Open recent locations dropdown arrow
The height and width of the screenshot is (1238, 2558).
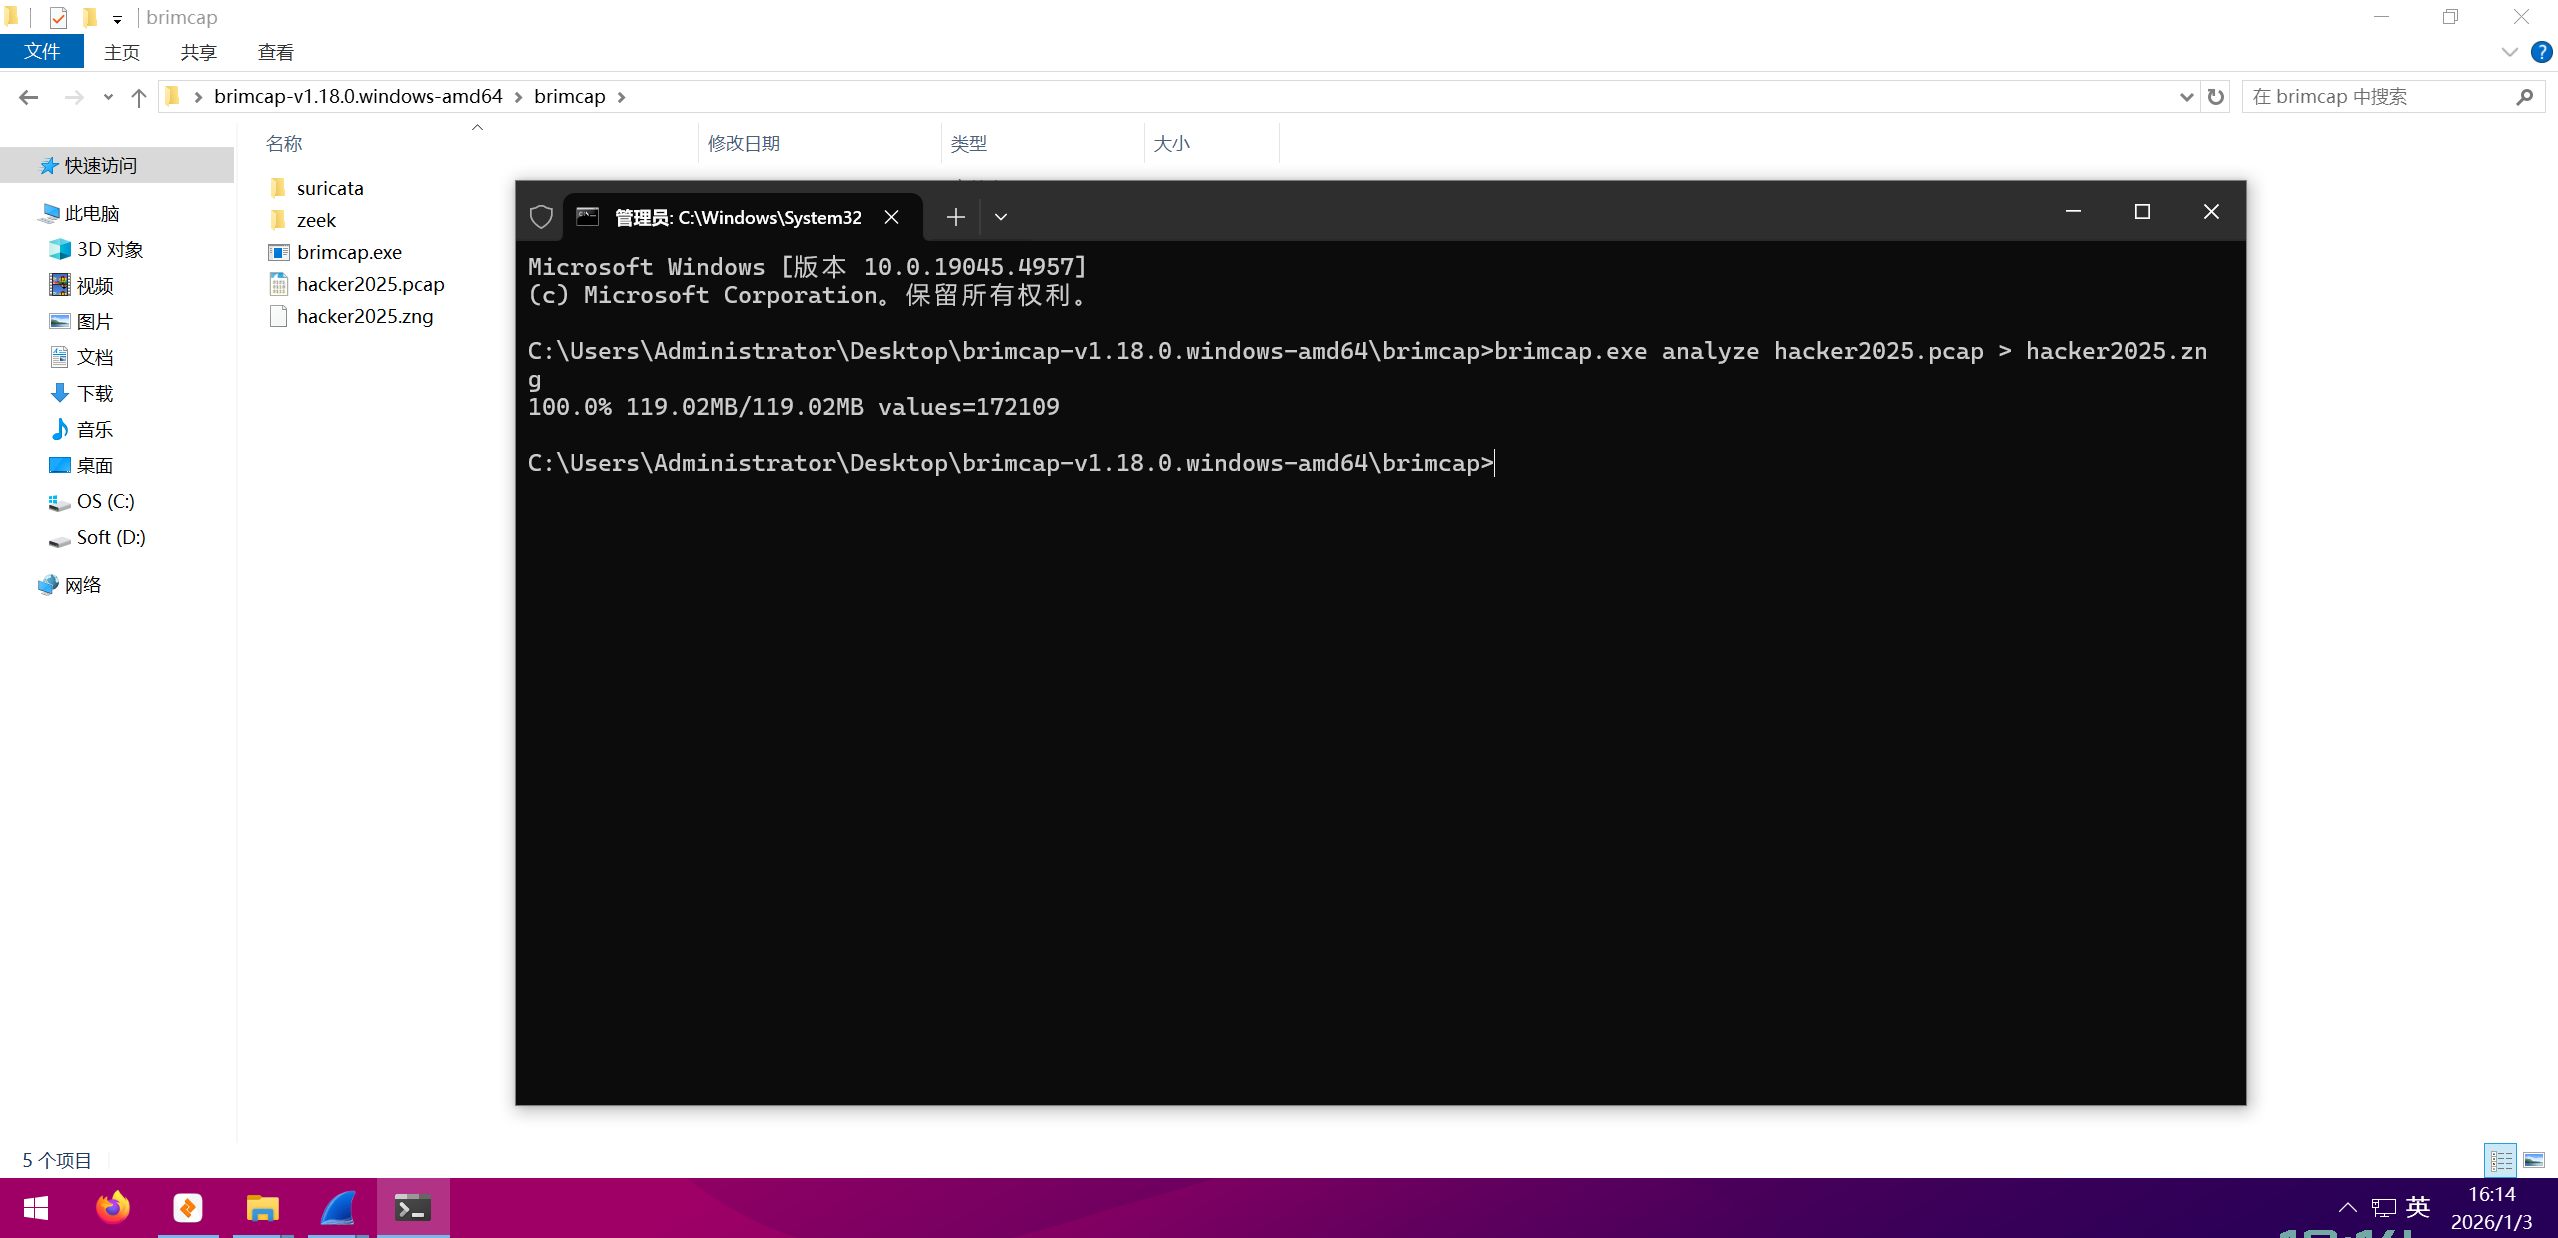coord(108,97)
